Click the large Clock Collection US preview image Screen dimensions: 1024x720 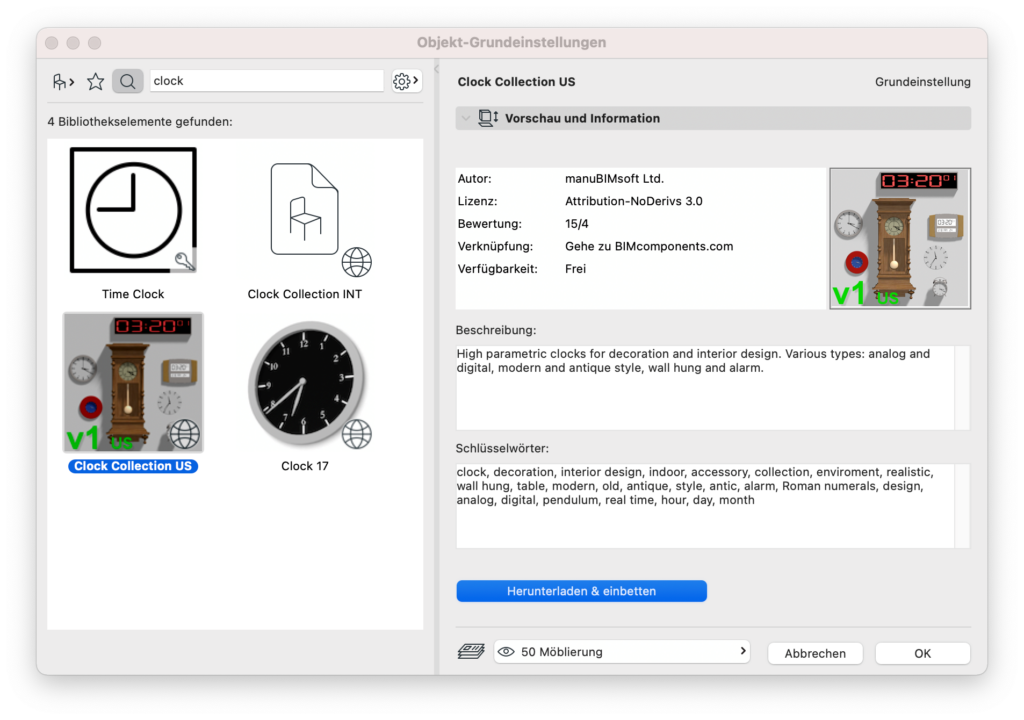pyautogui.click(x=900, y=238)
